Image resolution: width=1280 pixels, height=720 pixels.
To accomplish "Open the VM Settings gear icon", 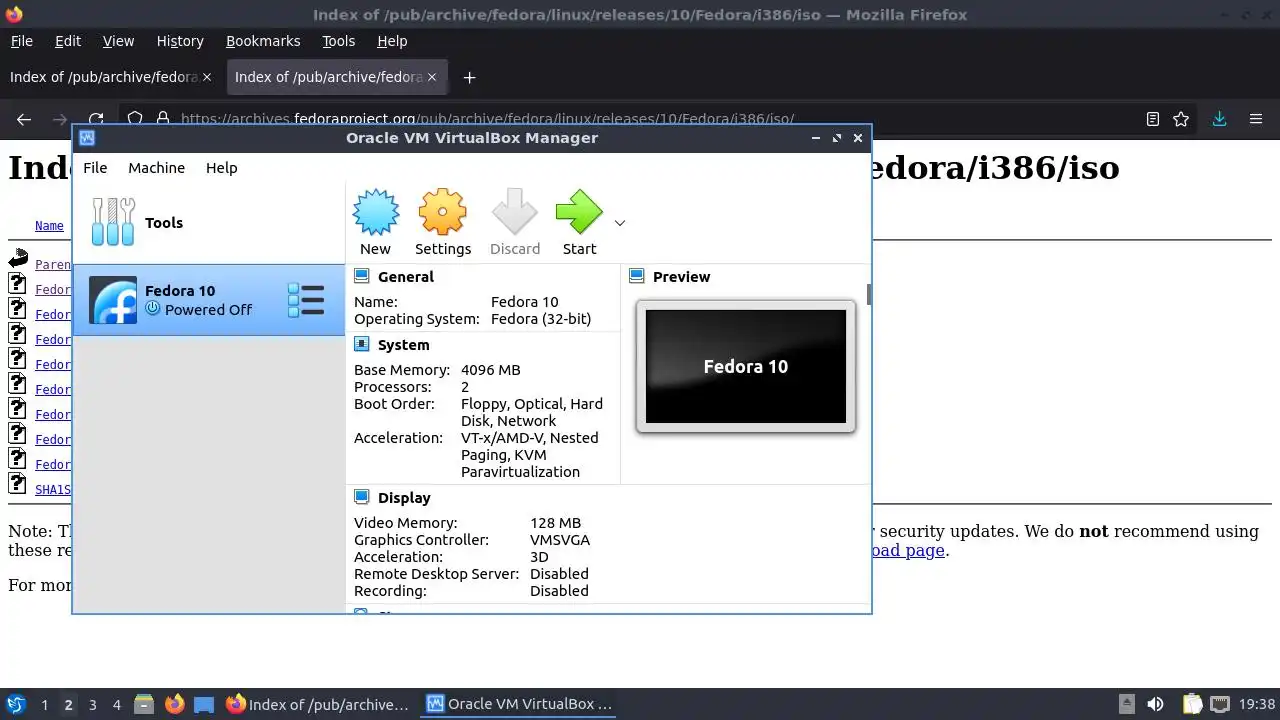I will point(443,212).
